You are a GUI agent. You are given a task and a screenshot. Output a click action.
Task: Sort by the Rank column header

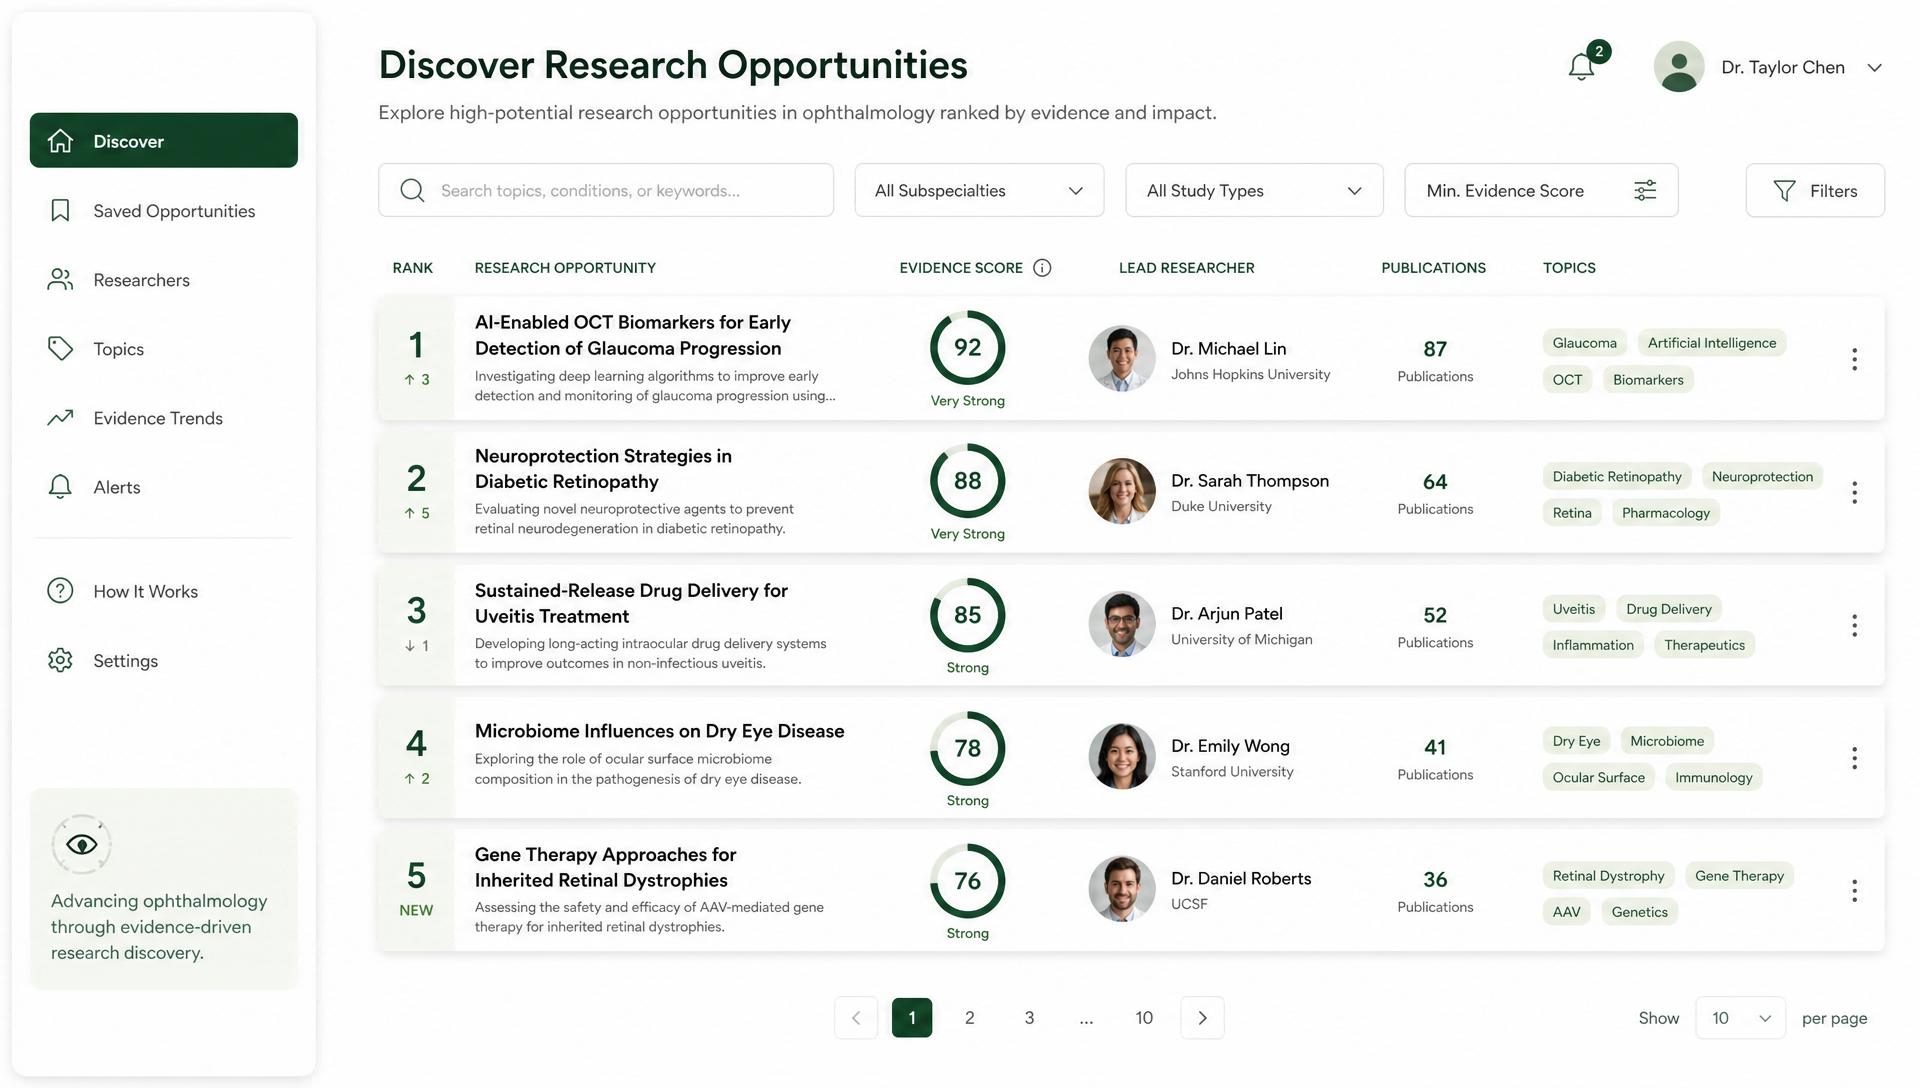pyautogui.click(x=412, y=268)
